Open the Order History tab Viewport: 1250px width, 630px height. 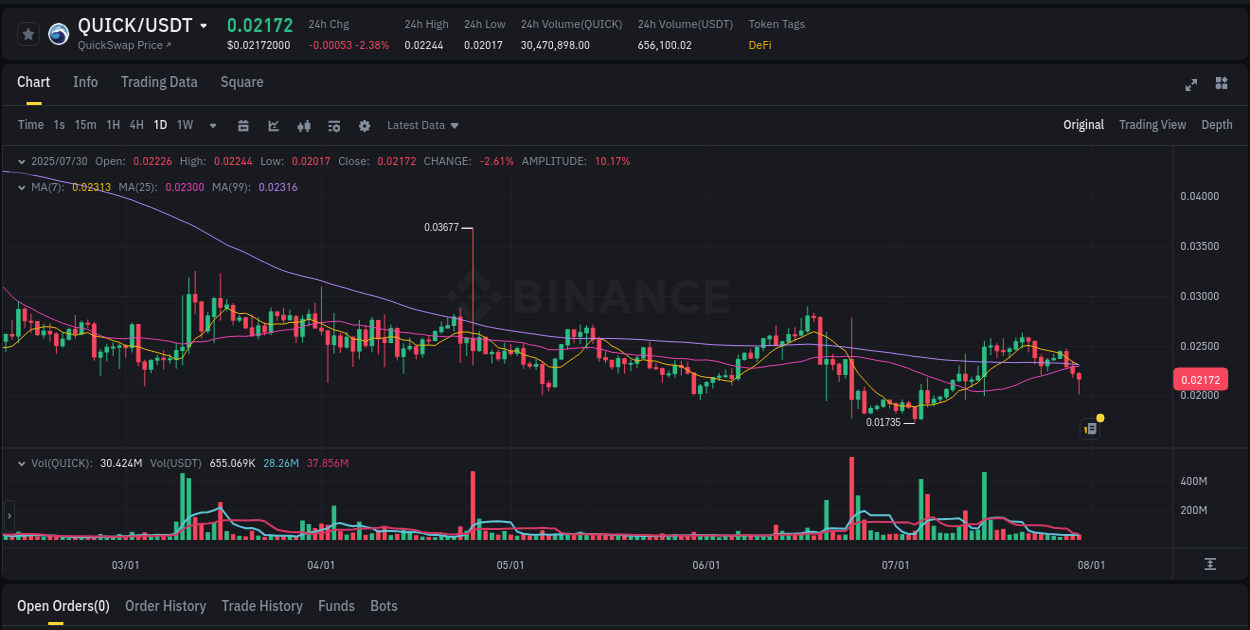[165, 606]
